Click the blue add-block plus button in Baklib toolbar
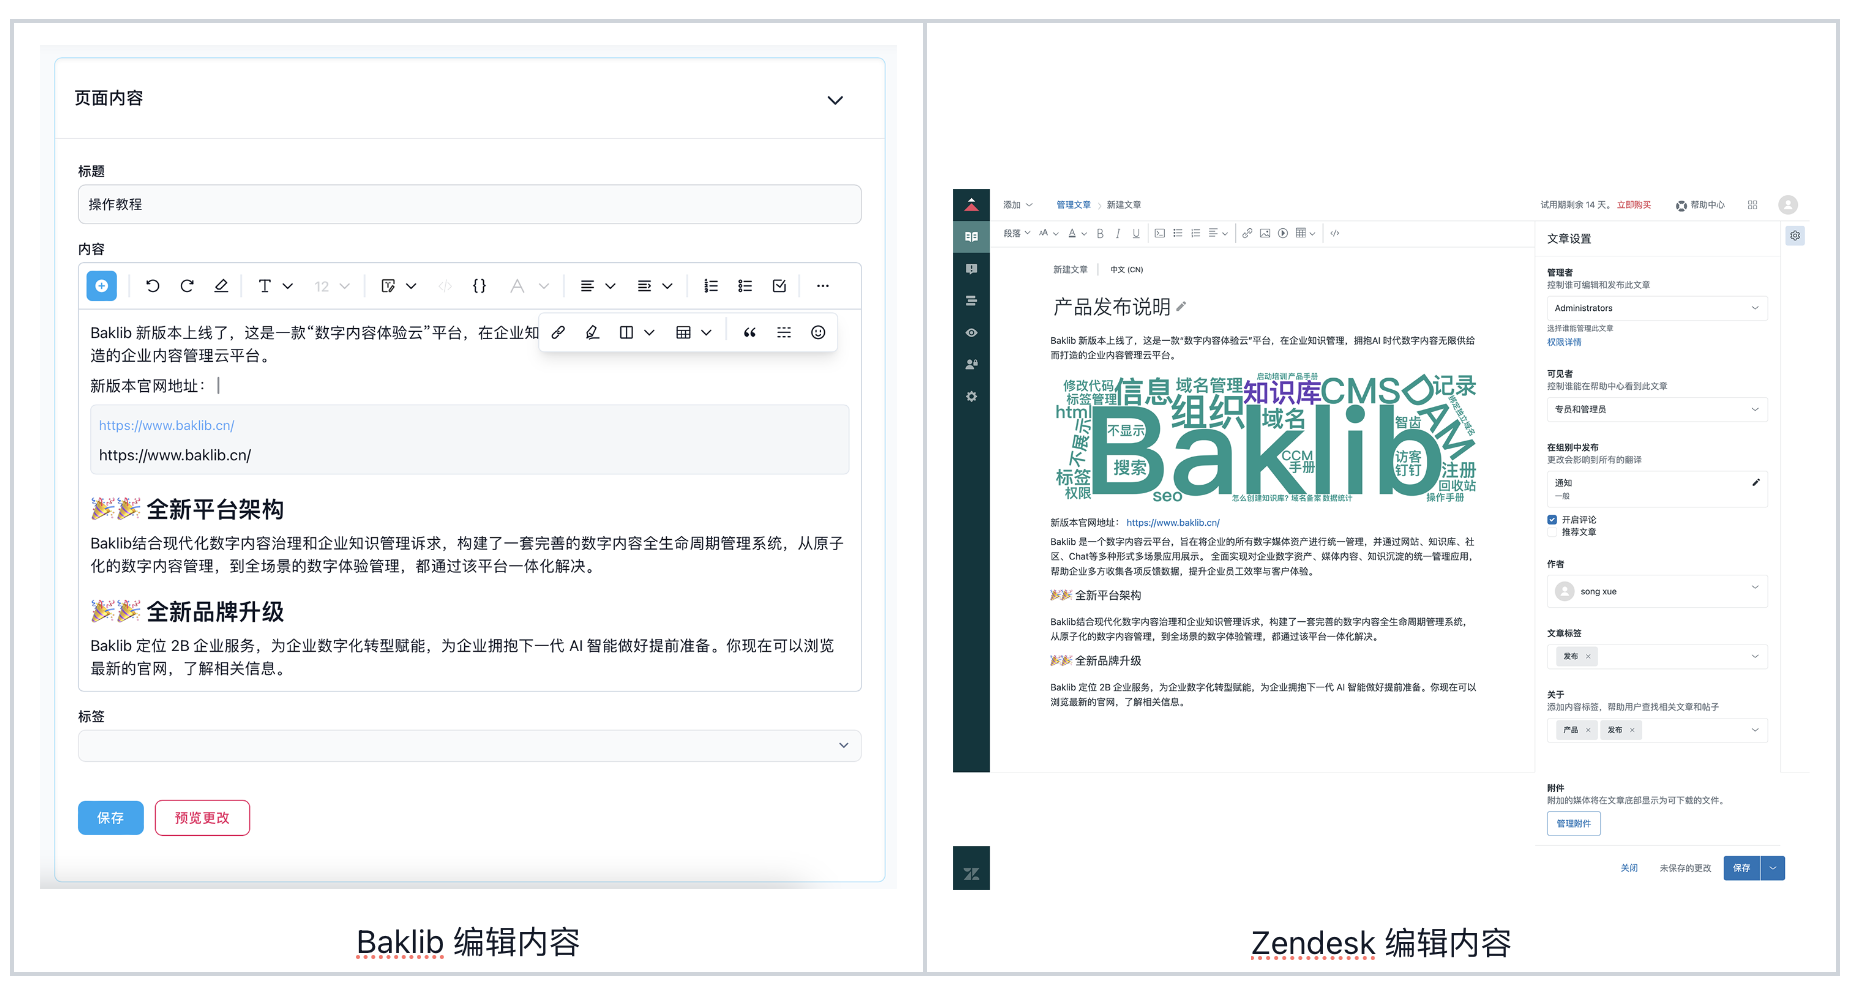1854x992 pixels. tap(102, 286)
